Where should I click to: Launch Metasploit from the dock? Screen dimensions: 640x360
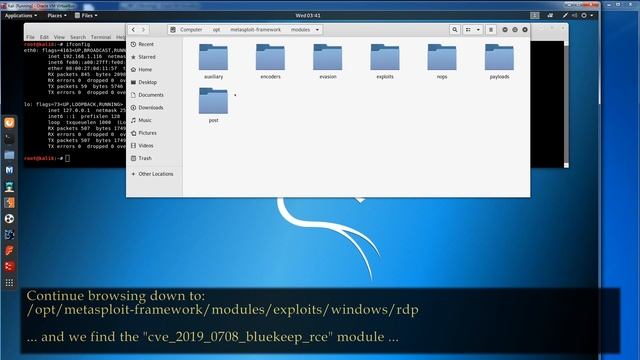(x=9, y=171)
